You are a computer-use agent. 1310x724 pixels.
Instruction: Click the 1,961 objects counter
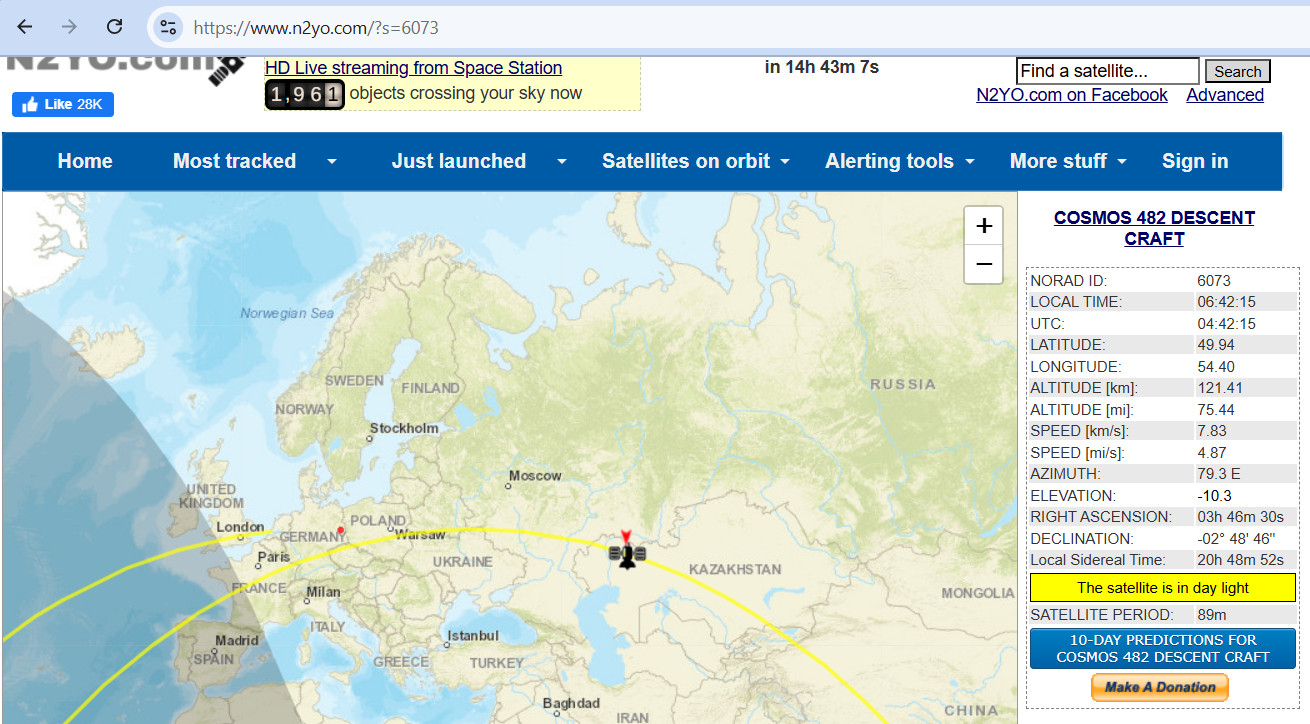(x=304, y=94)
